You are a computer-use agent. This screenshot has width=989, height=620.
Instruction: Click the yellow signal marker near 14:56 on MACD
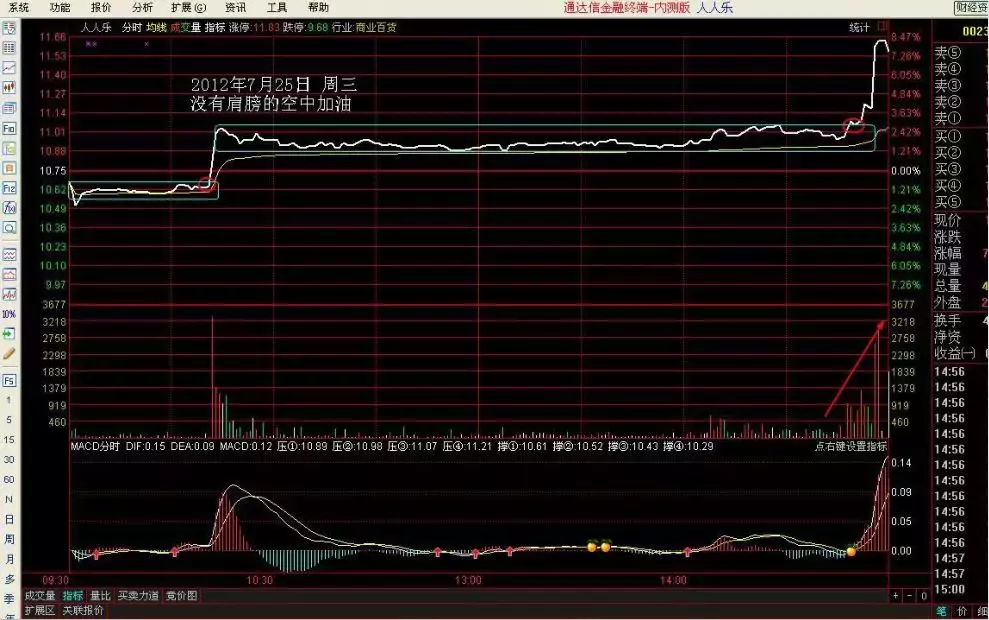(851, 551)
